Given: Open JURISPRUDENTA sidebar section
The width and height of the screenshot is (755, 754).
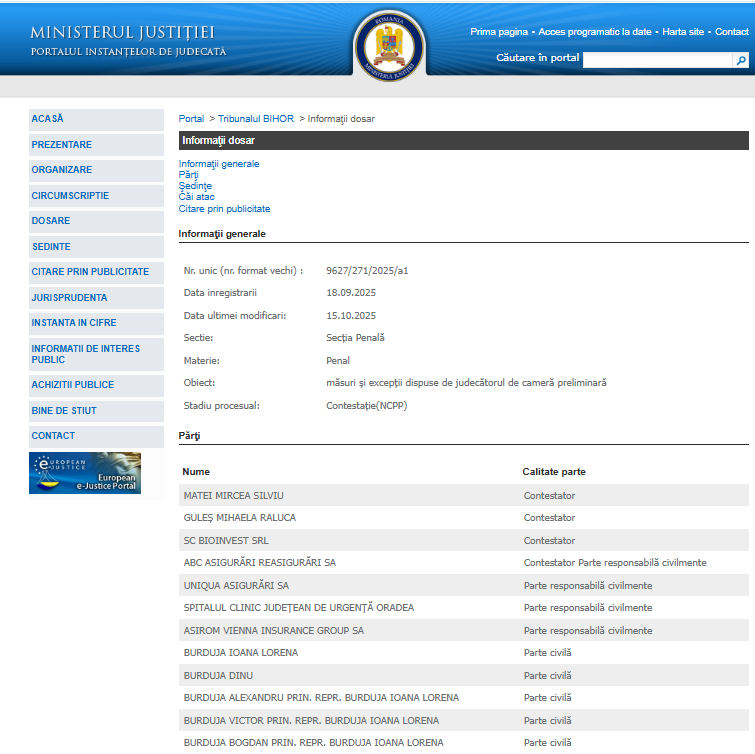Looking at the screenshot, I should coord(69,298).
